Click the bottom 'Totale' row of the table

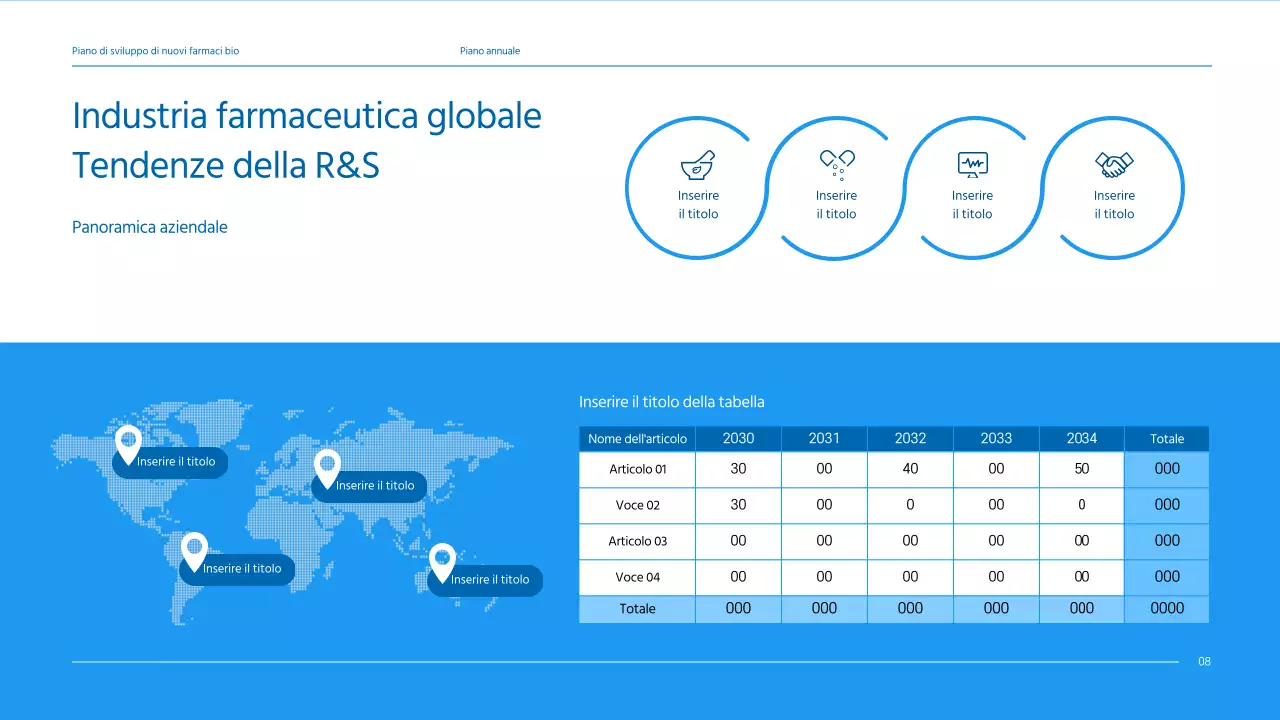tap(636, 608)
